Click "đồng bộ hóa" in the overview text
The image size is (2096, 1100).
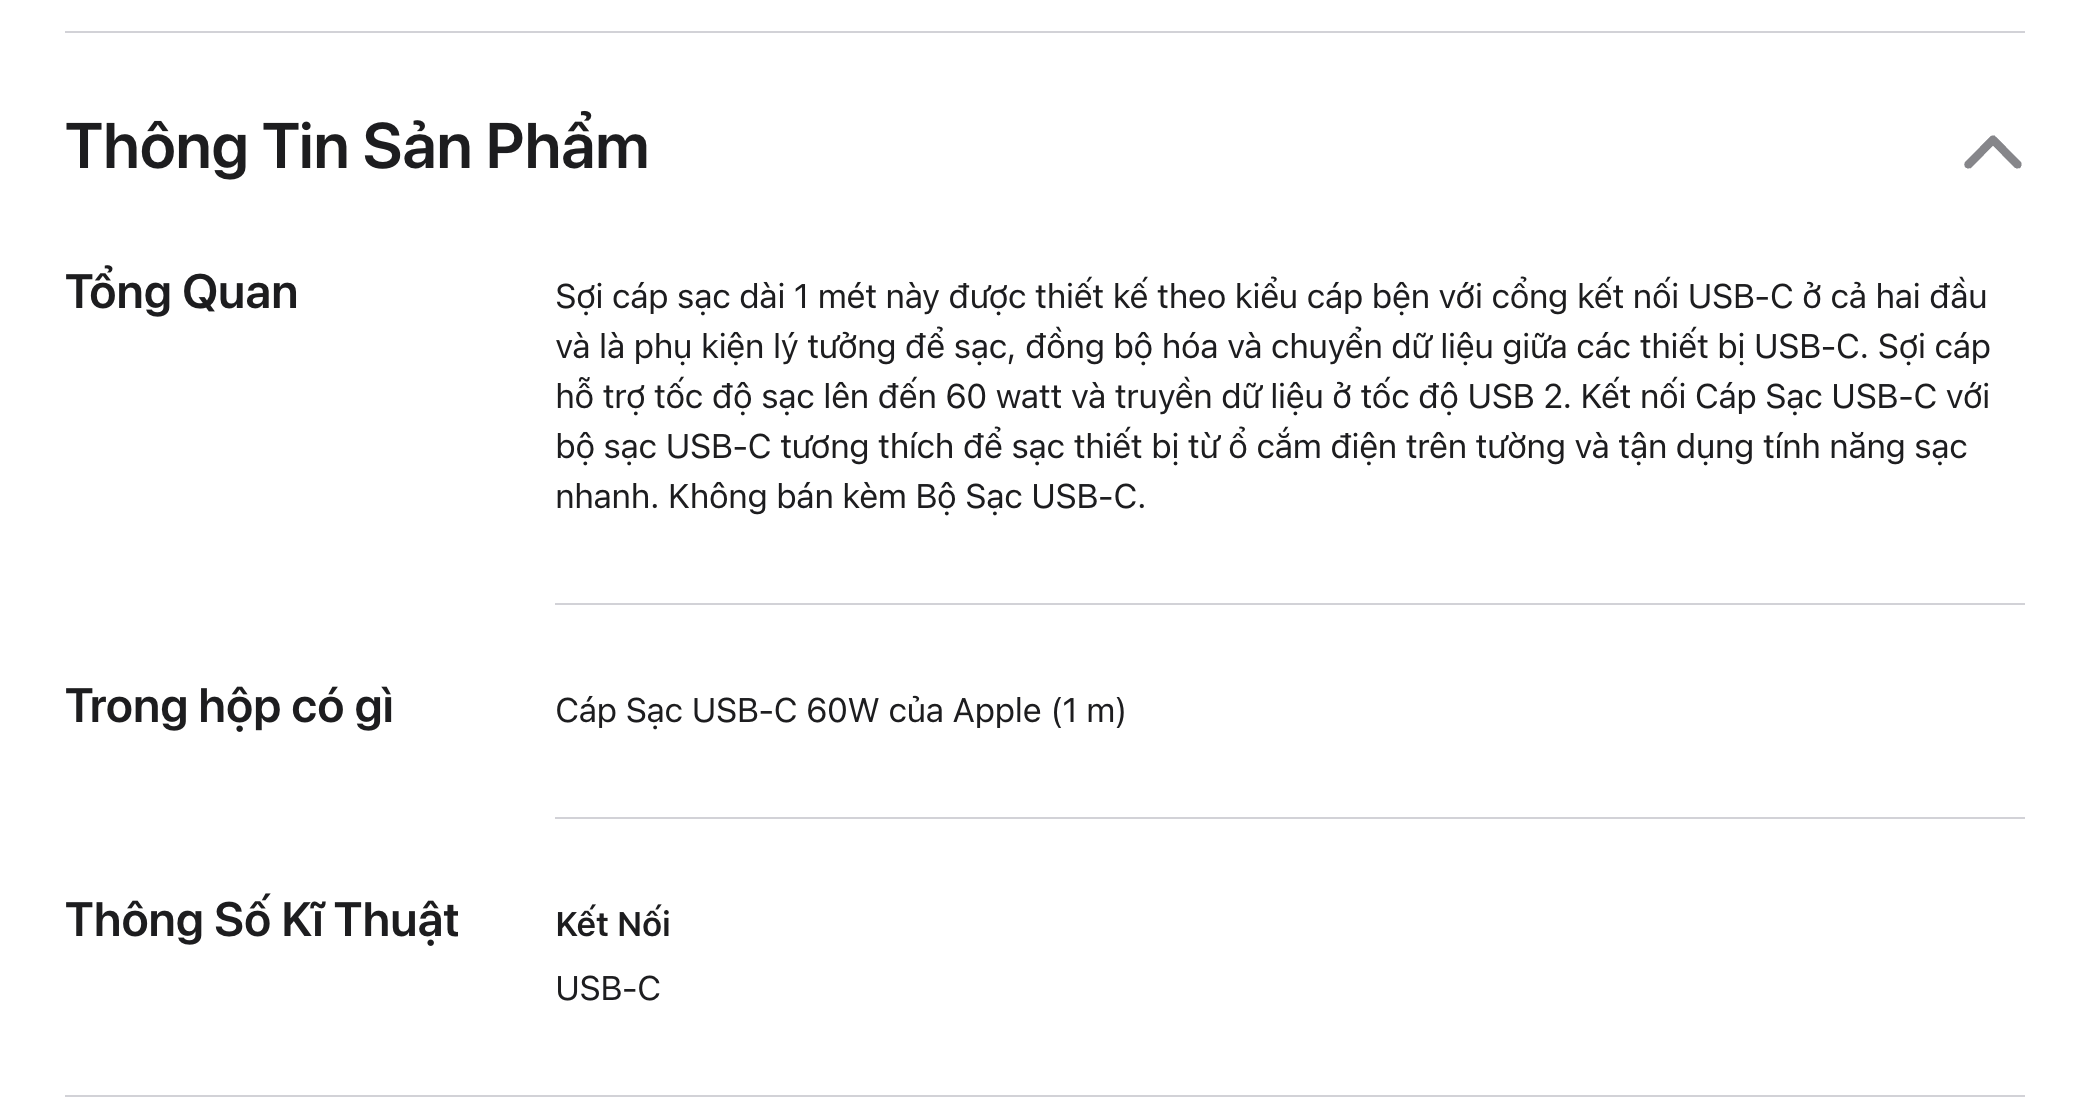1121,347
